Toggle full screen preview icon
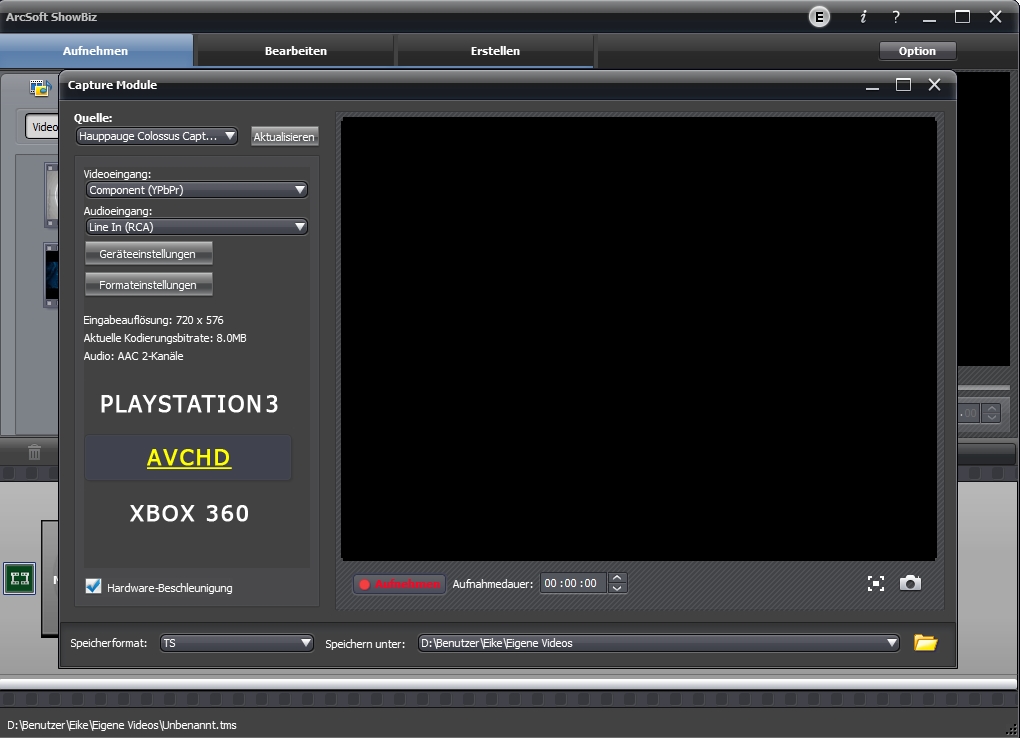 876,584
